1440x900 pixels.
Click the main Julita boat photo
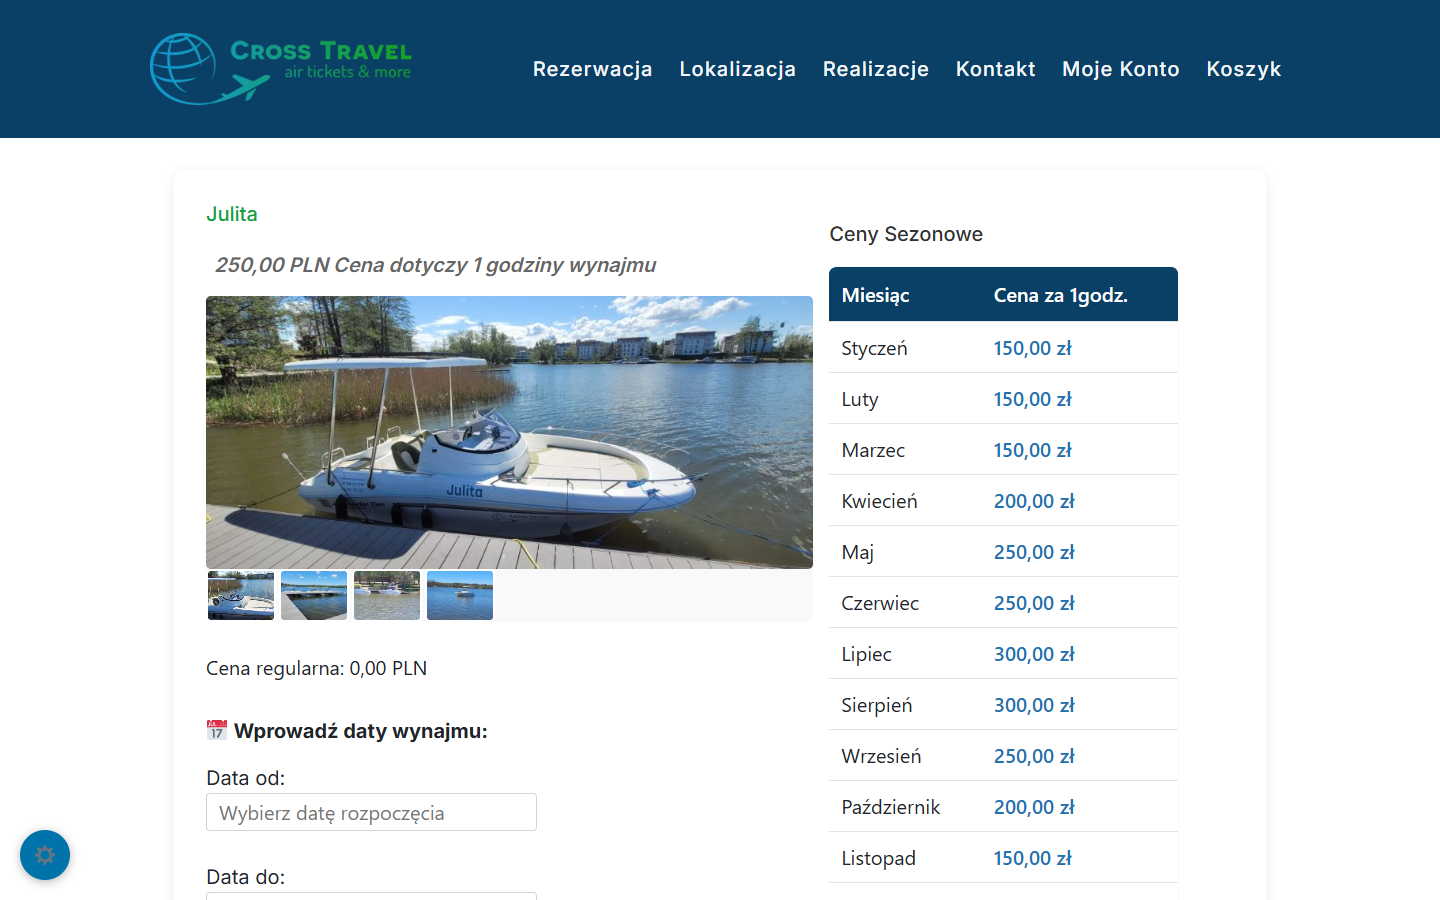coord(509,432)
